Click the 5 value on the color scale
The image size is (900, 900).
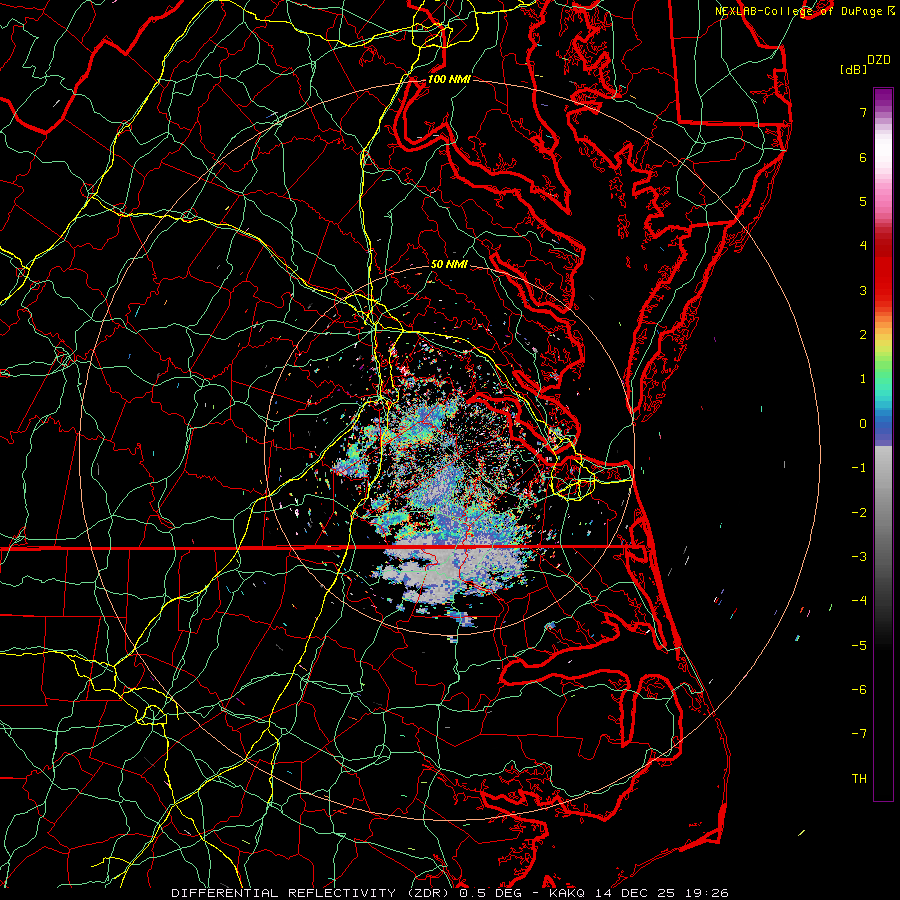click(863, 201)
